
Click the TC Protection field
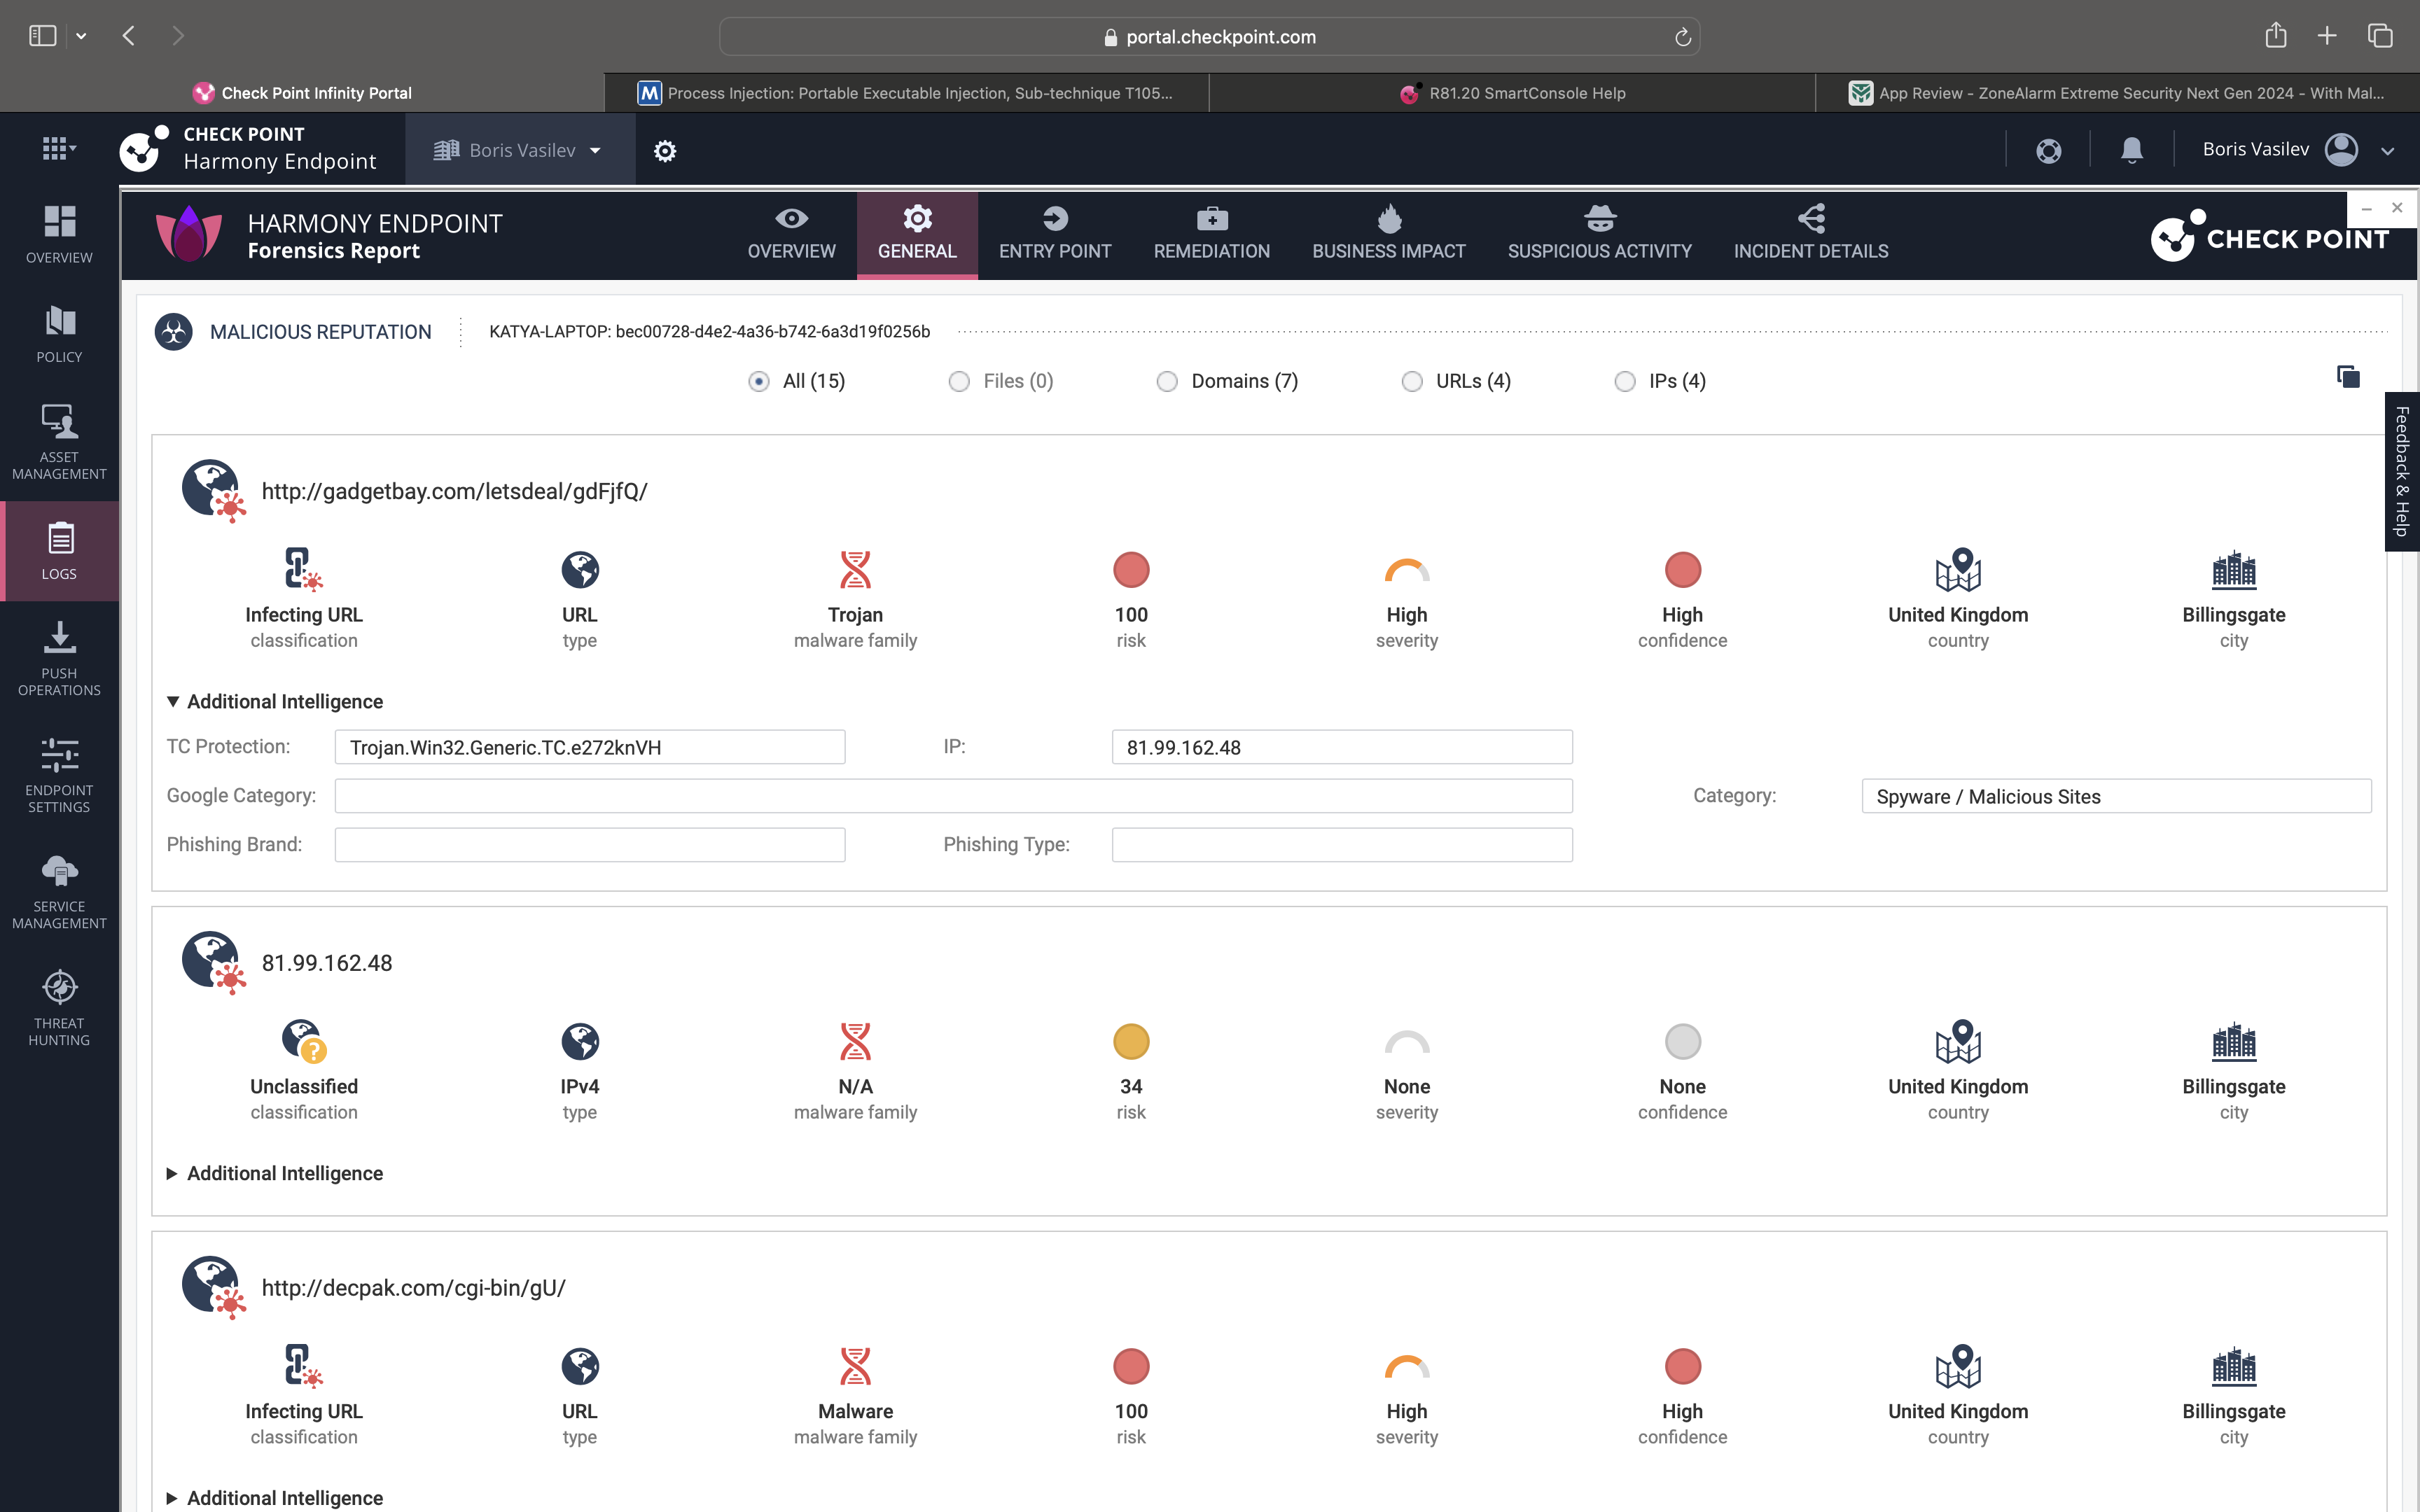(590, 748)
